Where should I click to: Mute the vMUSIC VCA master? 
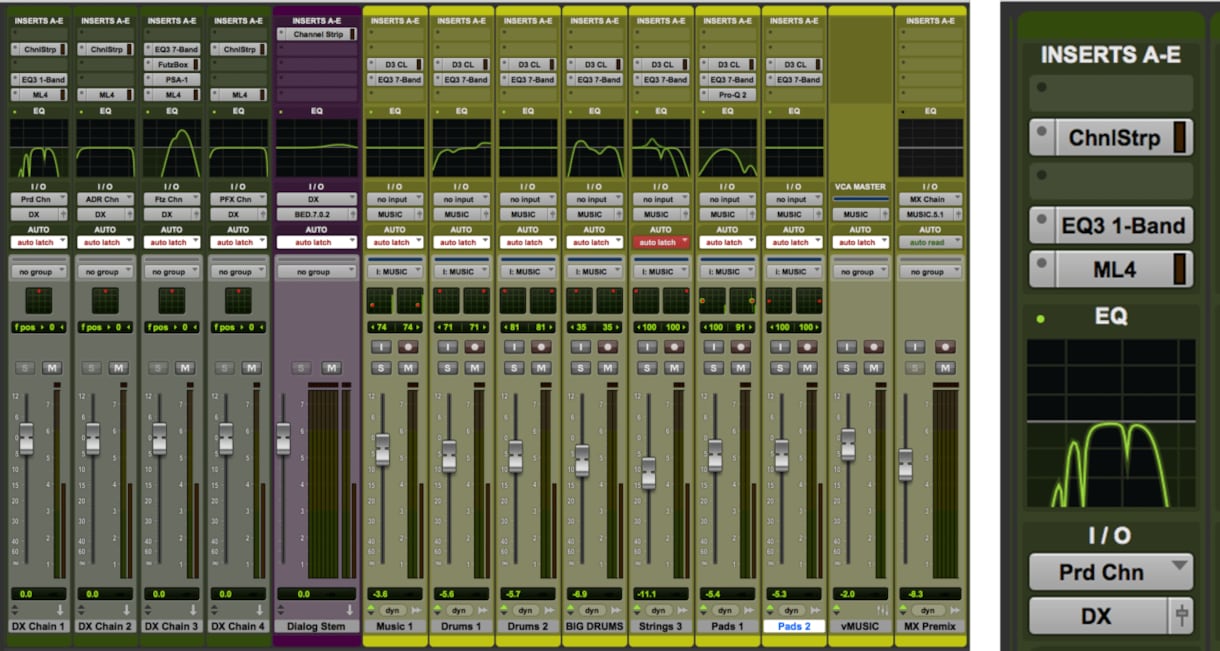pyautogui.click(x=873, y=367)
